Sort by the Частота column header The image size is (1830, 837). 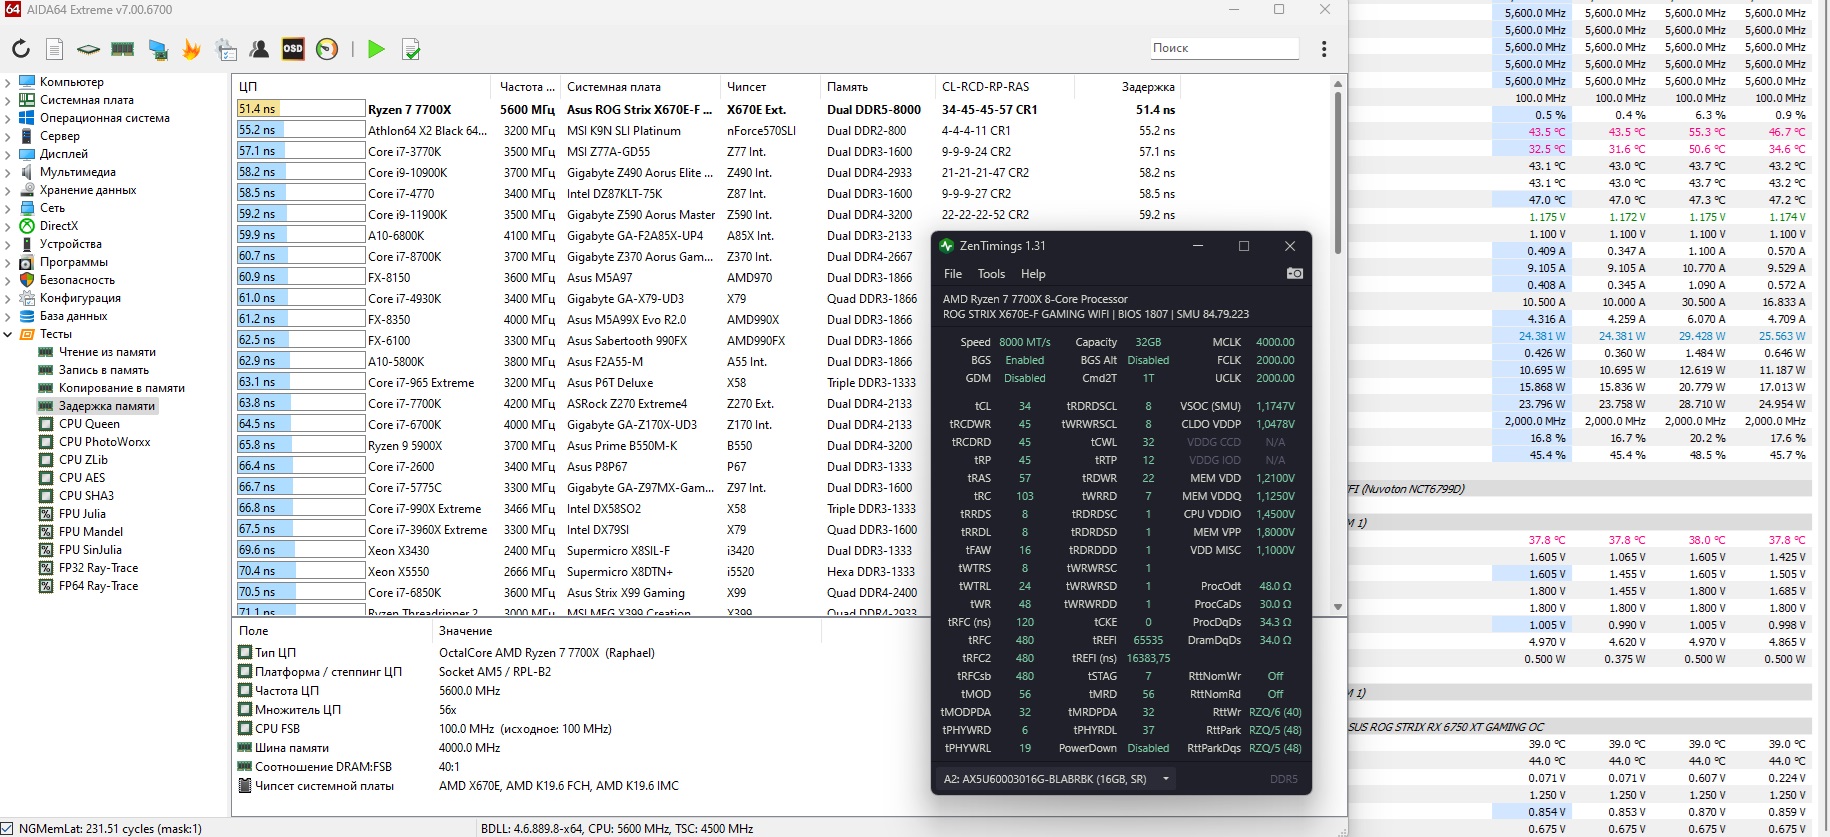525,87
